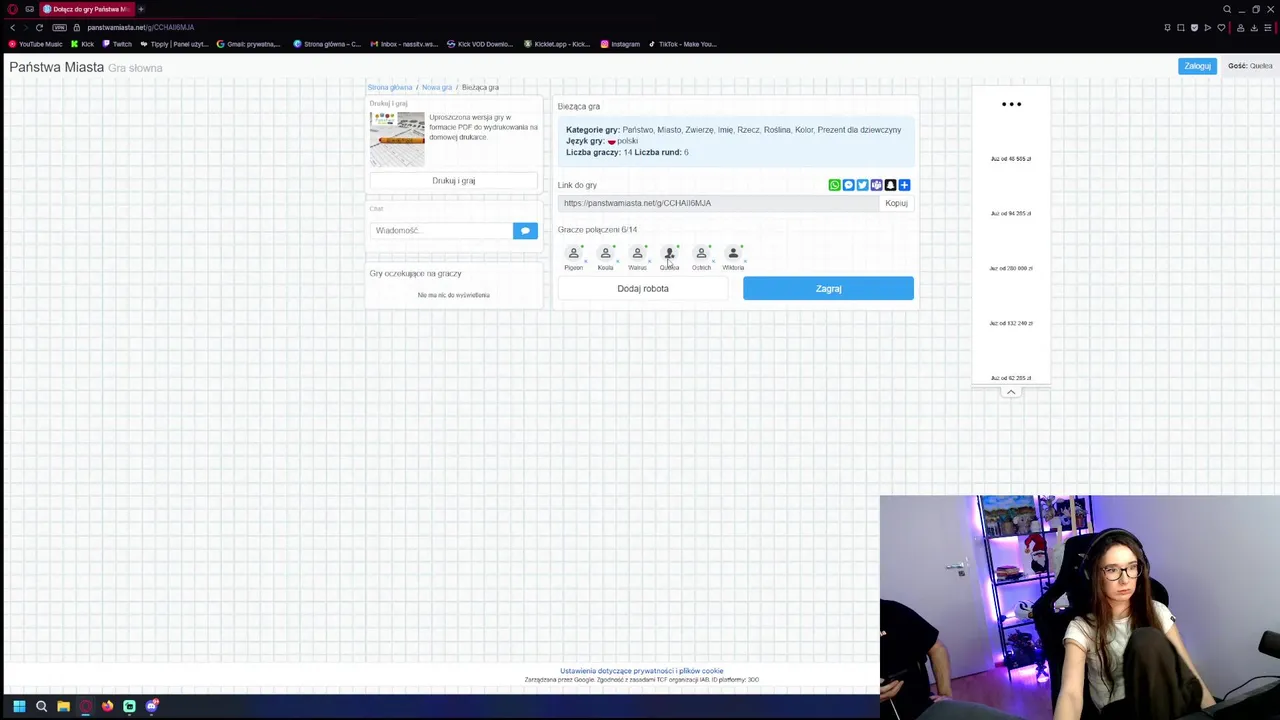
Task: Share game link via Microsoft Teams icon
Action: (876, 185)
